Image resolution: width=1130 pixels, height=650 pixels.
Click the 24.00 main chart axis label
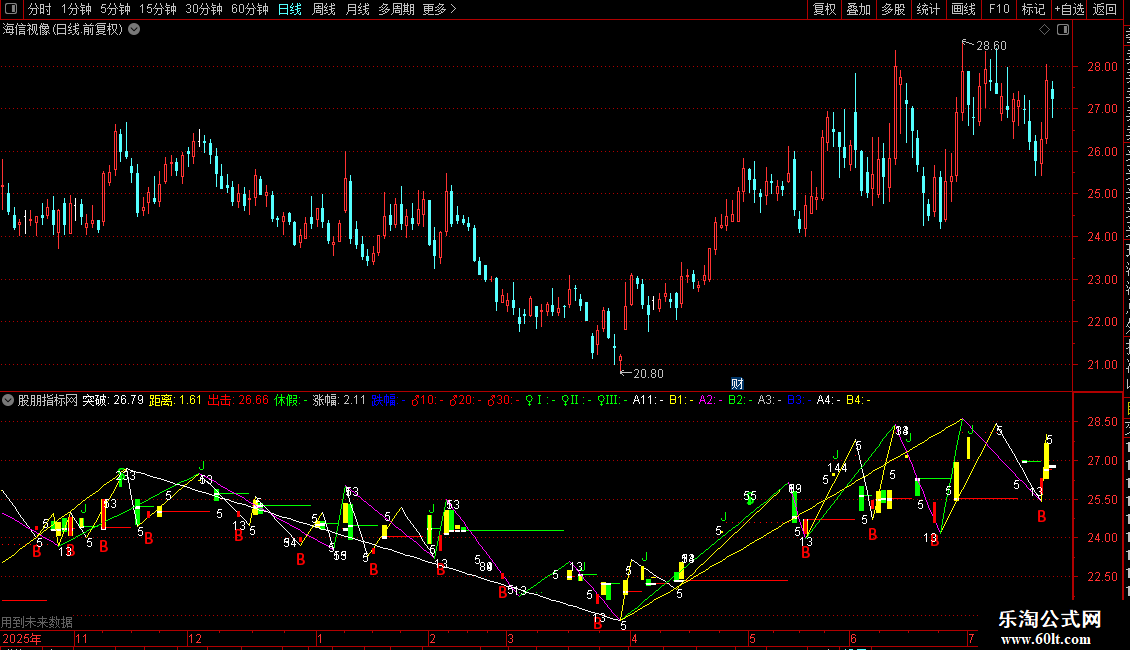coord(1102,236)
